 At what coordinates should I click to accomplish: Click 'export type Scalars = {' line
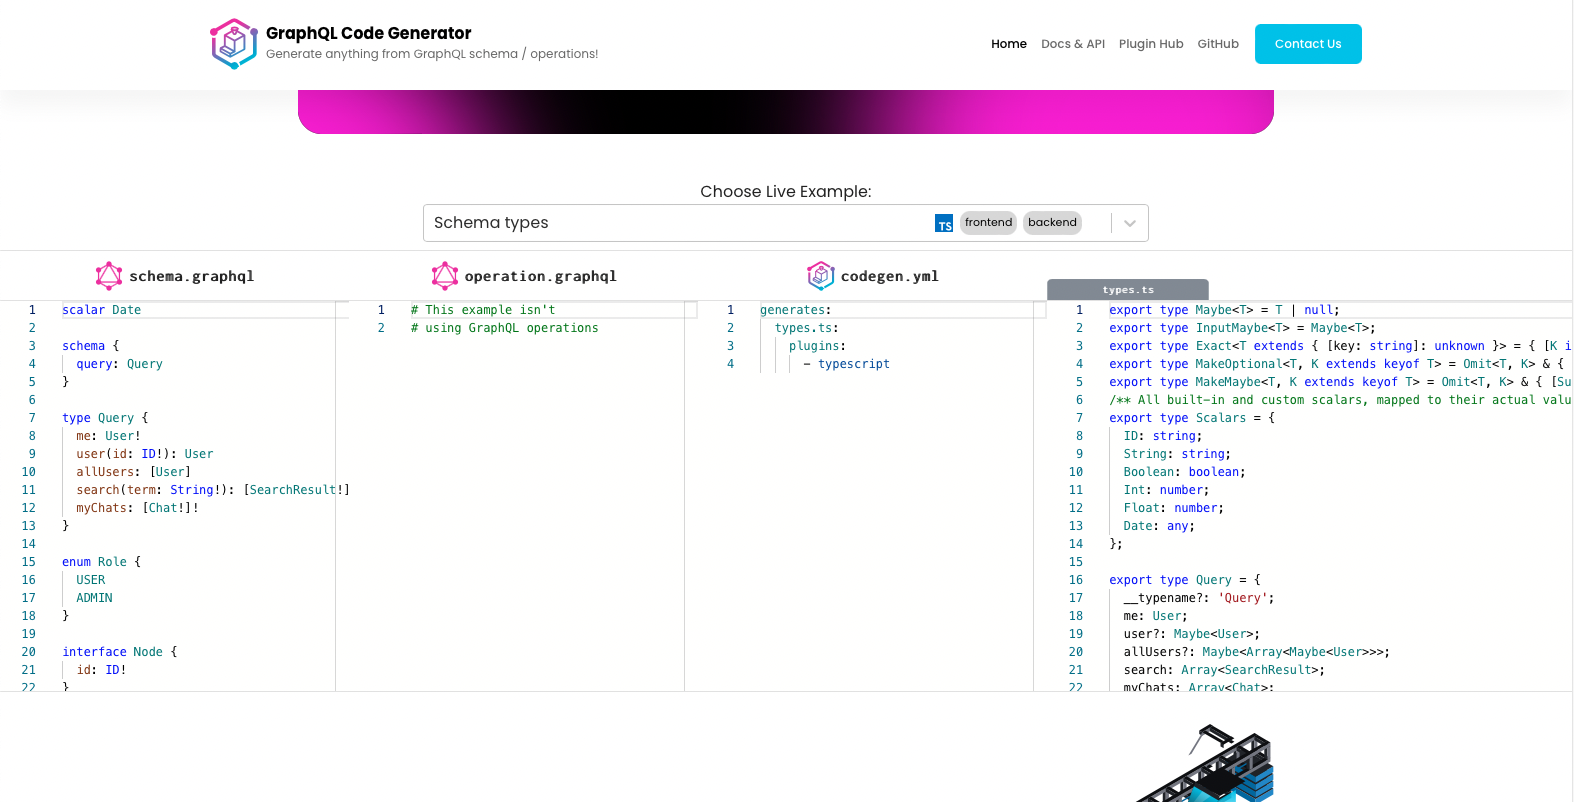1192,418
